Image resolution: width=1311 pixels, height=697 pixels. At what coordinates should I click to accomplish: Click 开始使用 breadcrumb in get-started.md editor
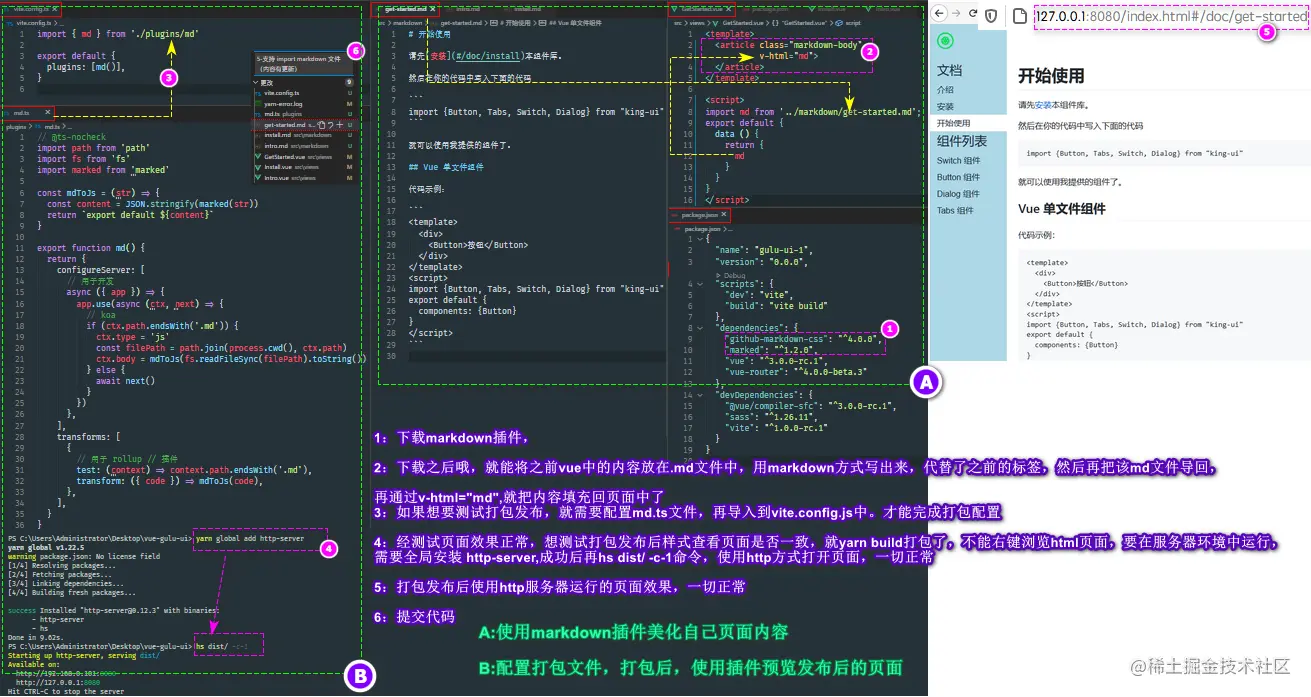click(515, 23)
